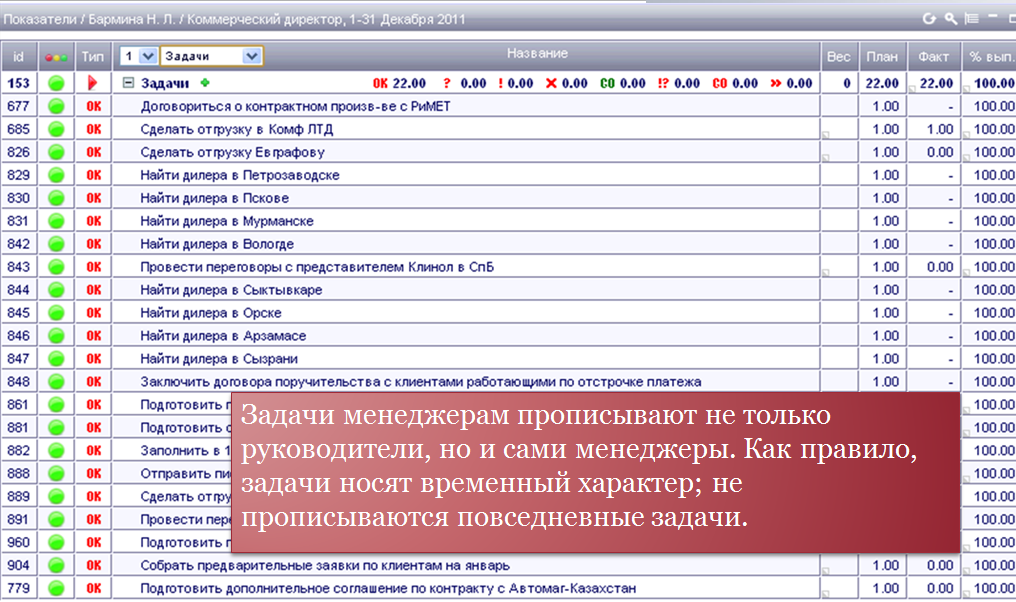Click the План total 22.00 in row 153
The image size is (1016, 602).
click(882, 83)
